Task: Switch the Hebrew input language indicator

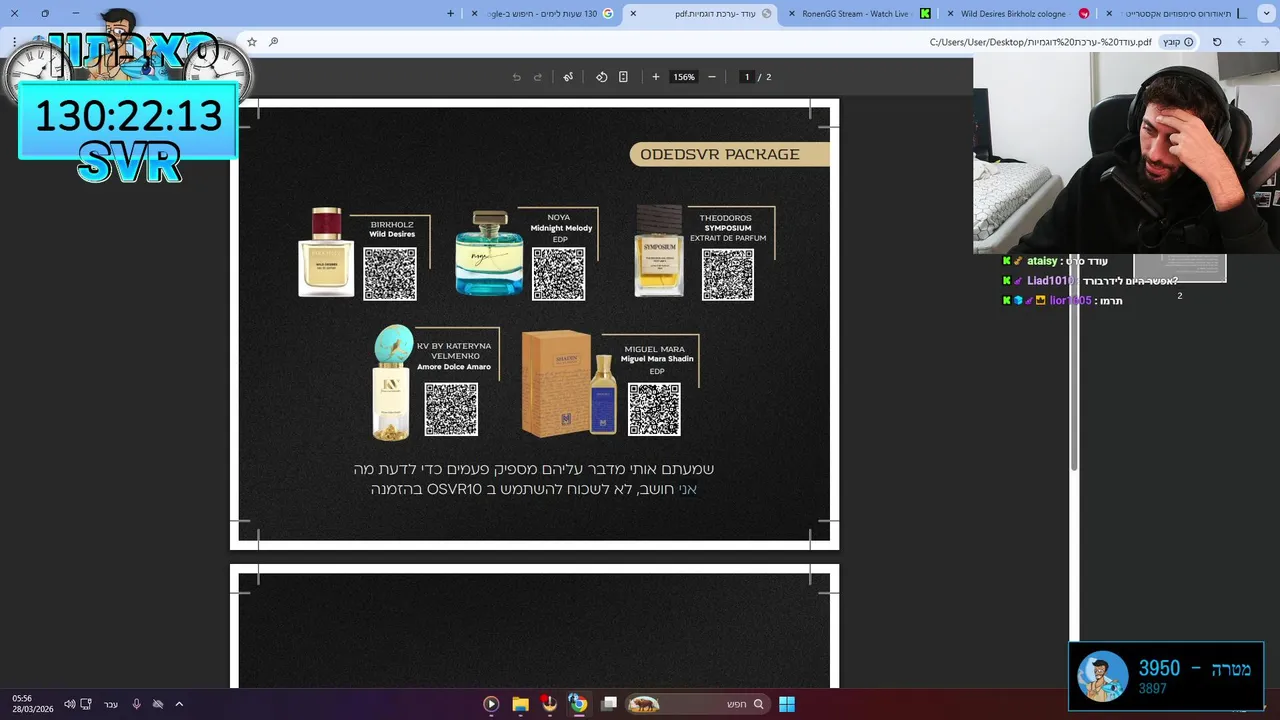Action: [111, 704]
